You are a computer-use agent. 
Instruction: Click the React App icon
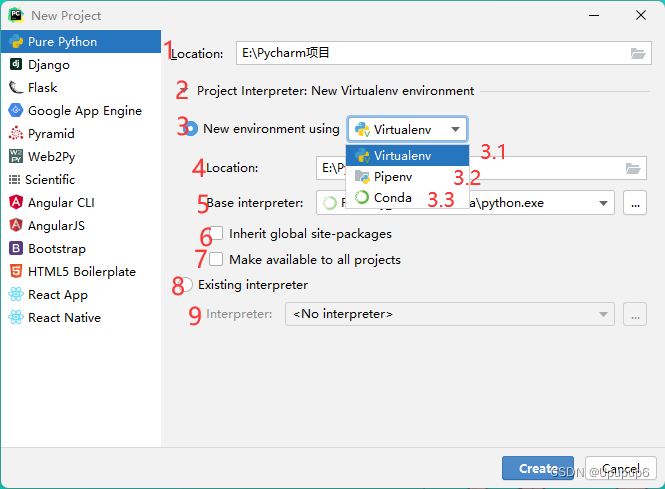click(16, 294)
